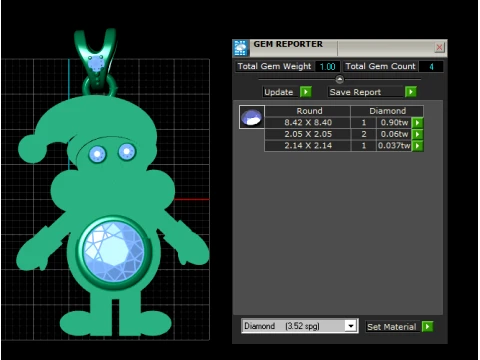The width and height of the screenshot is (480, 360).
Task: Select the bail gem at the pendant top
Action: (96, 63)
